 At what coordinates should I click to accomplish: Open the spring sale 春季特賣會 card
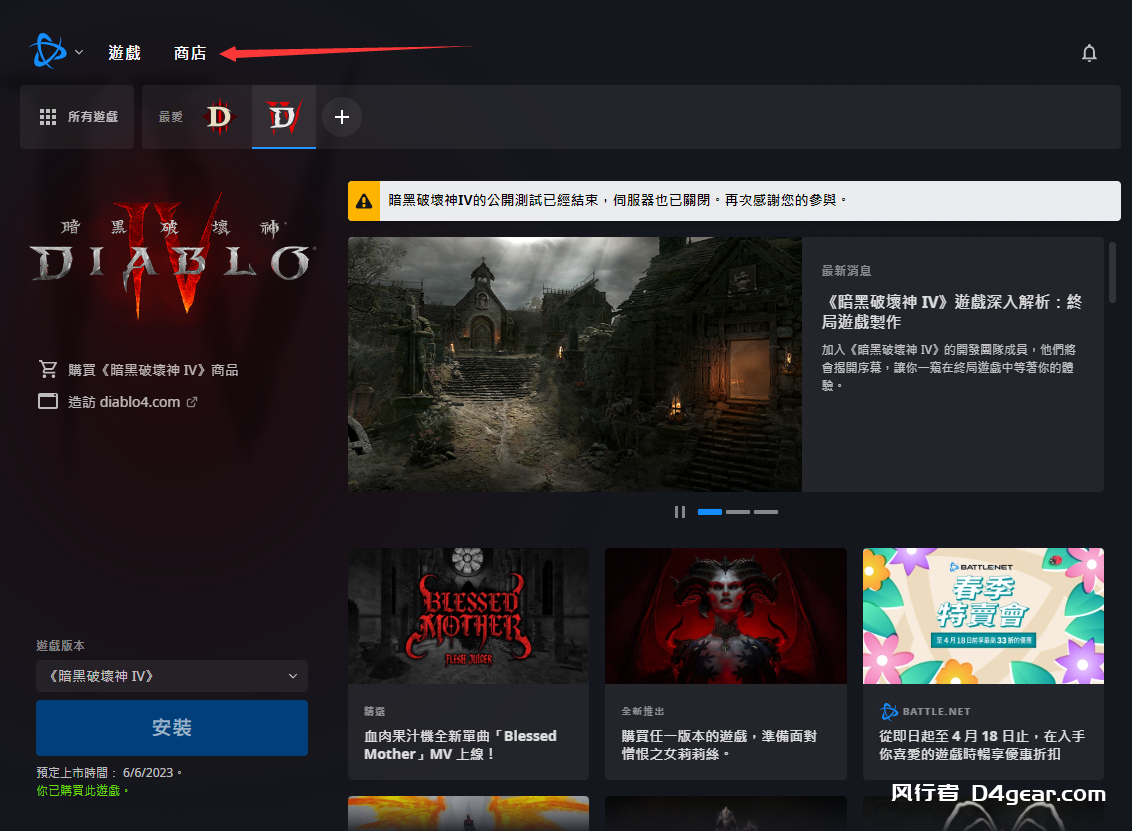(983, 663)
